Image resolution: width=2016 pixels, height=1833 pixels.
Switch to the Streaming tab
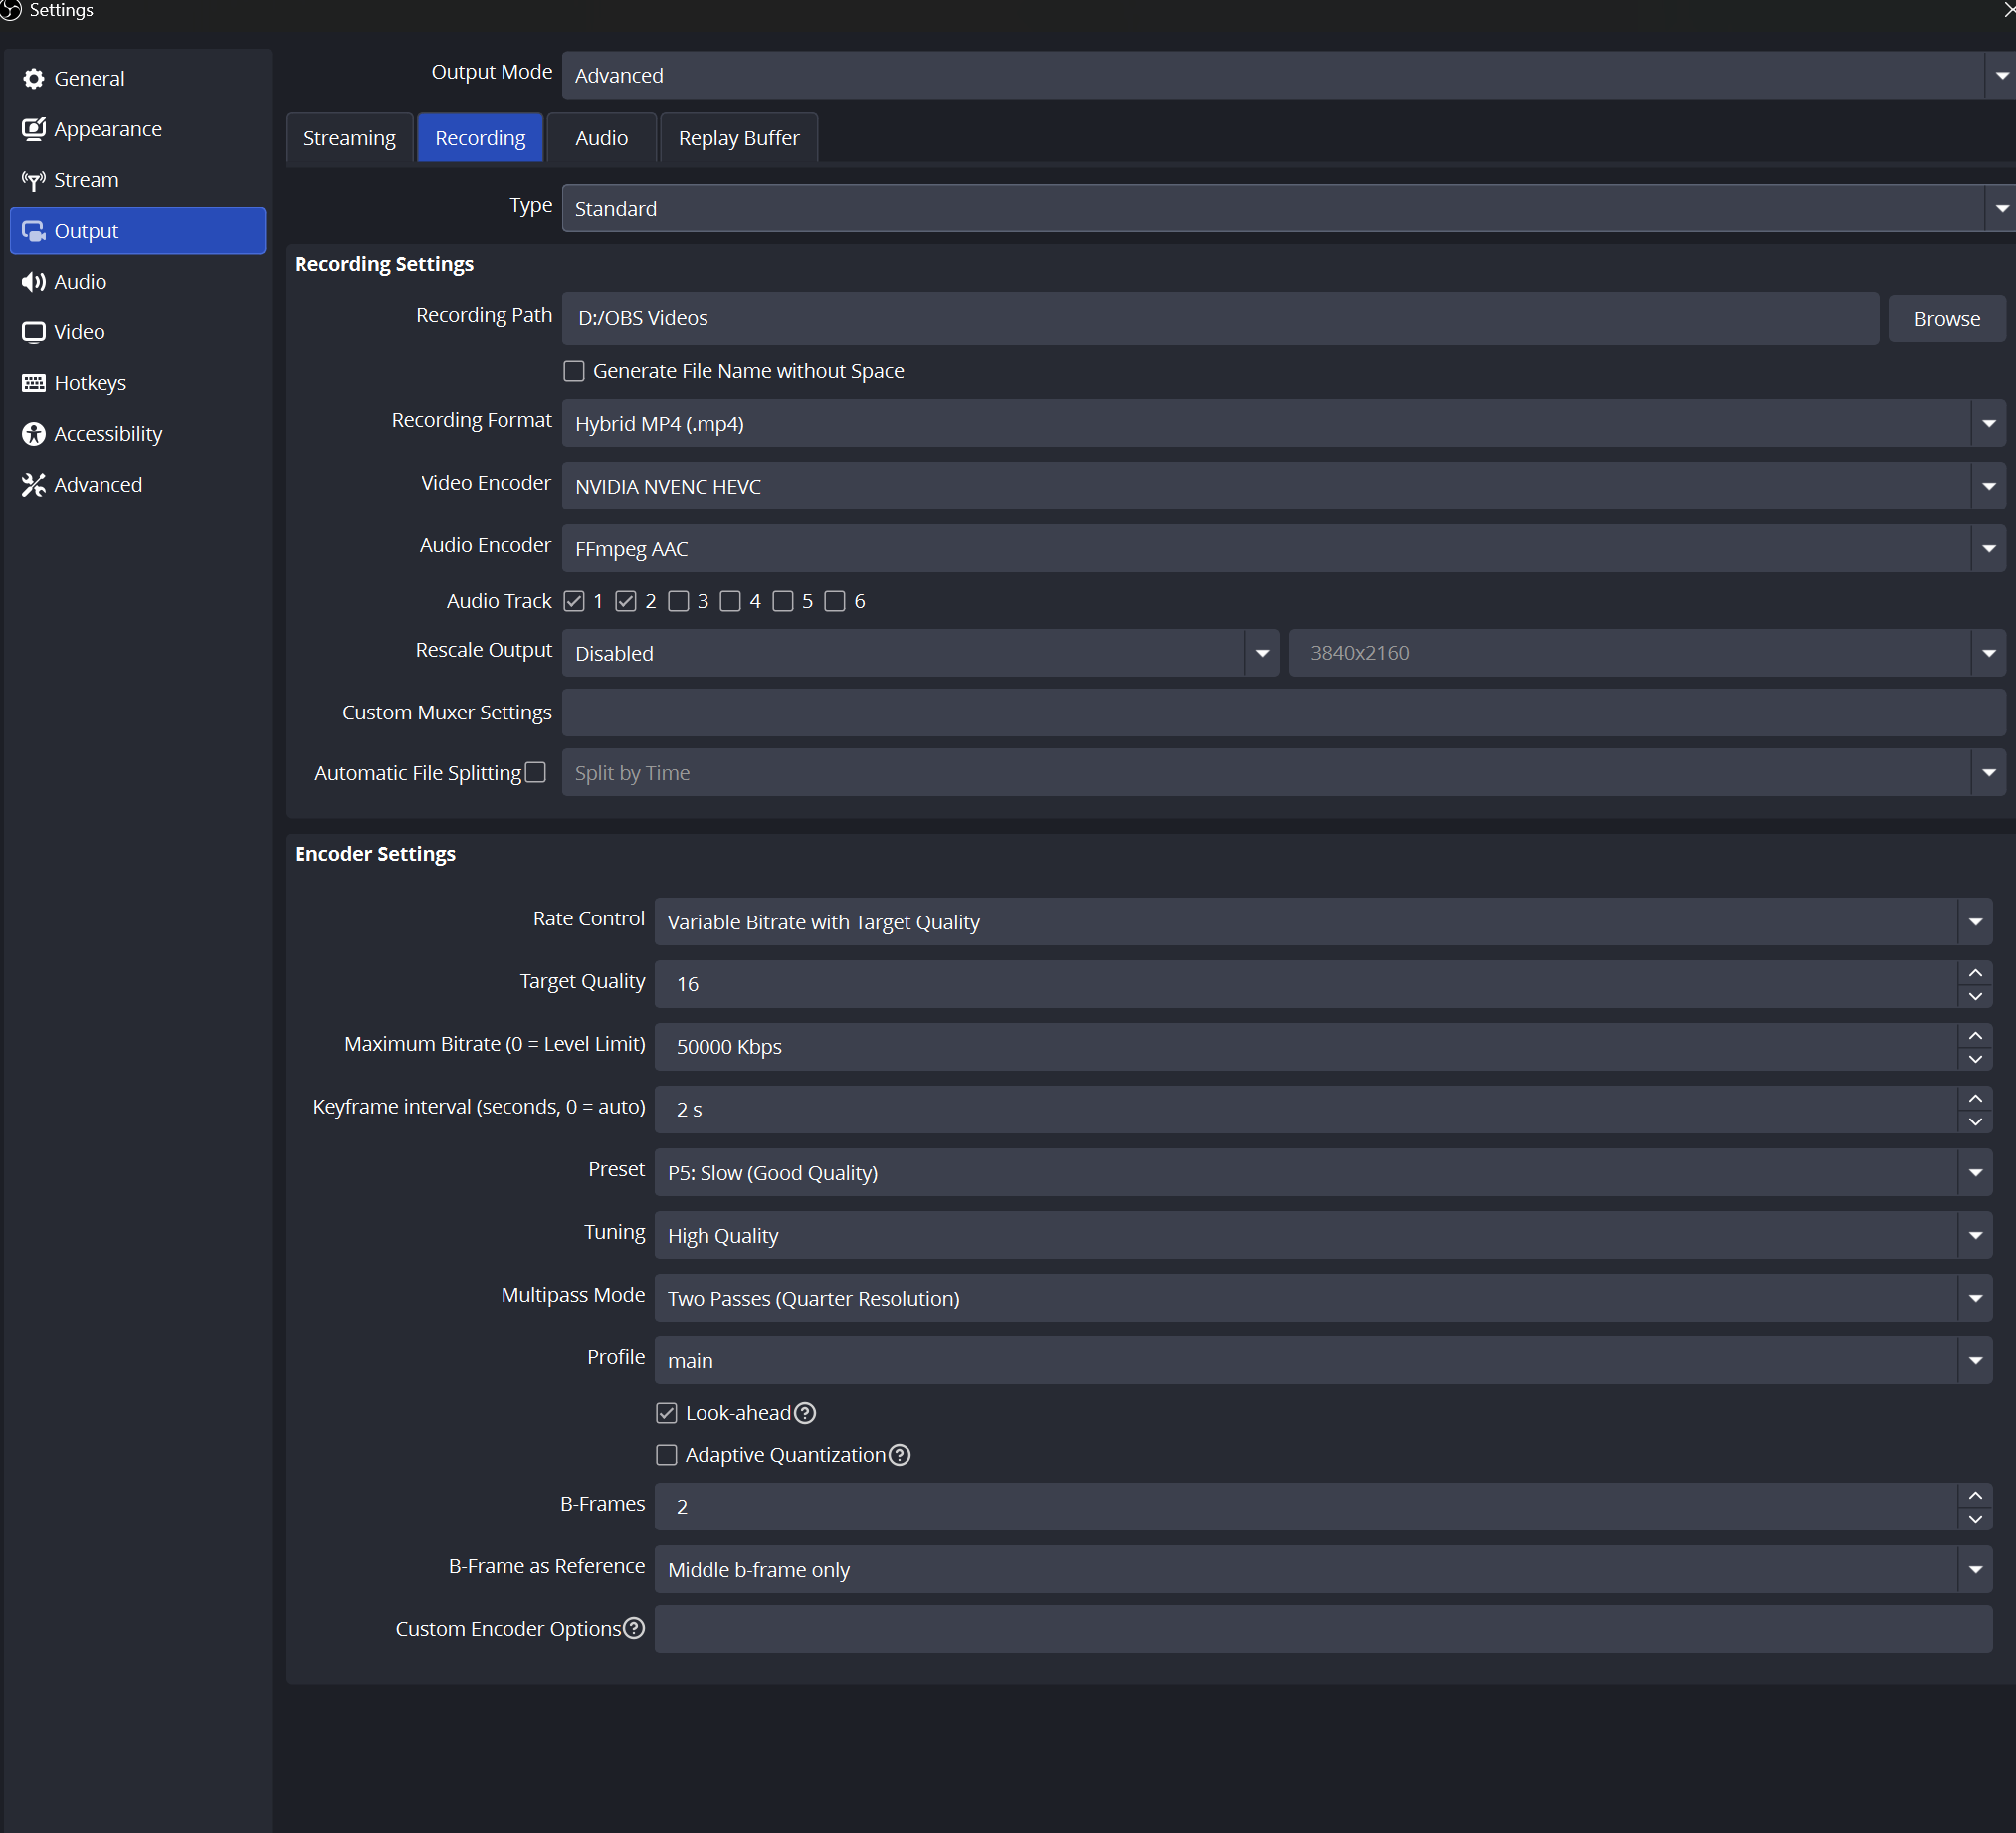tap(349, 138)
